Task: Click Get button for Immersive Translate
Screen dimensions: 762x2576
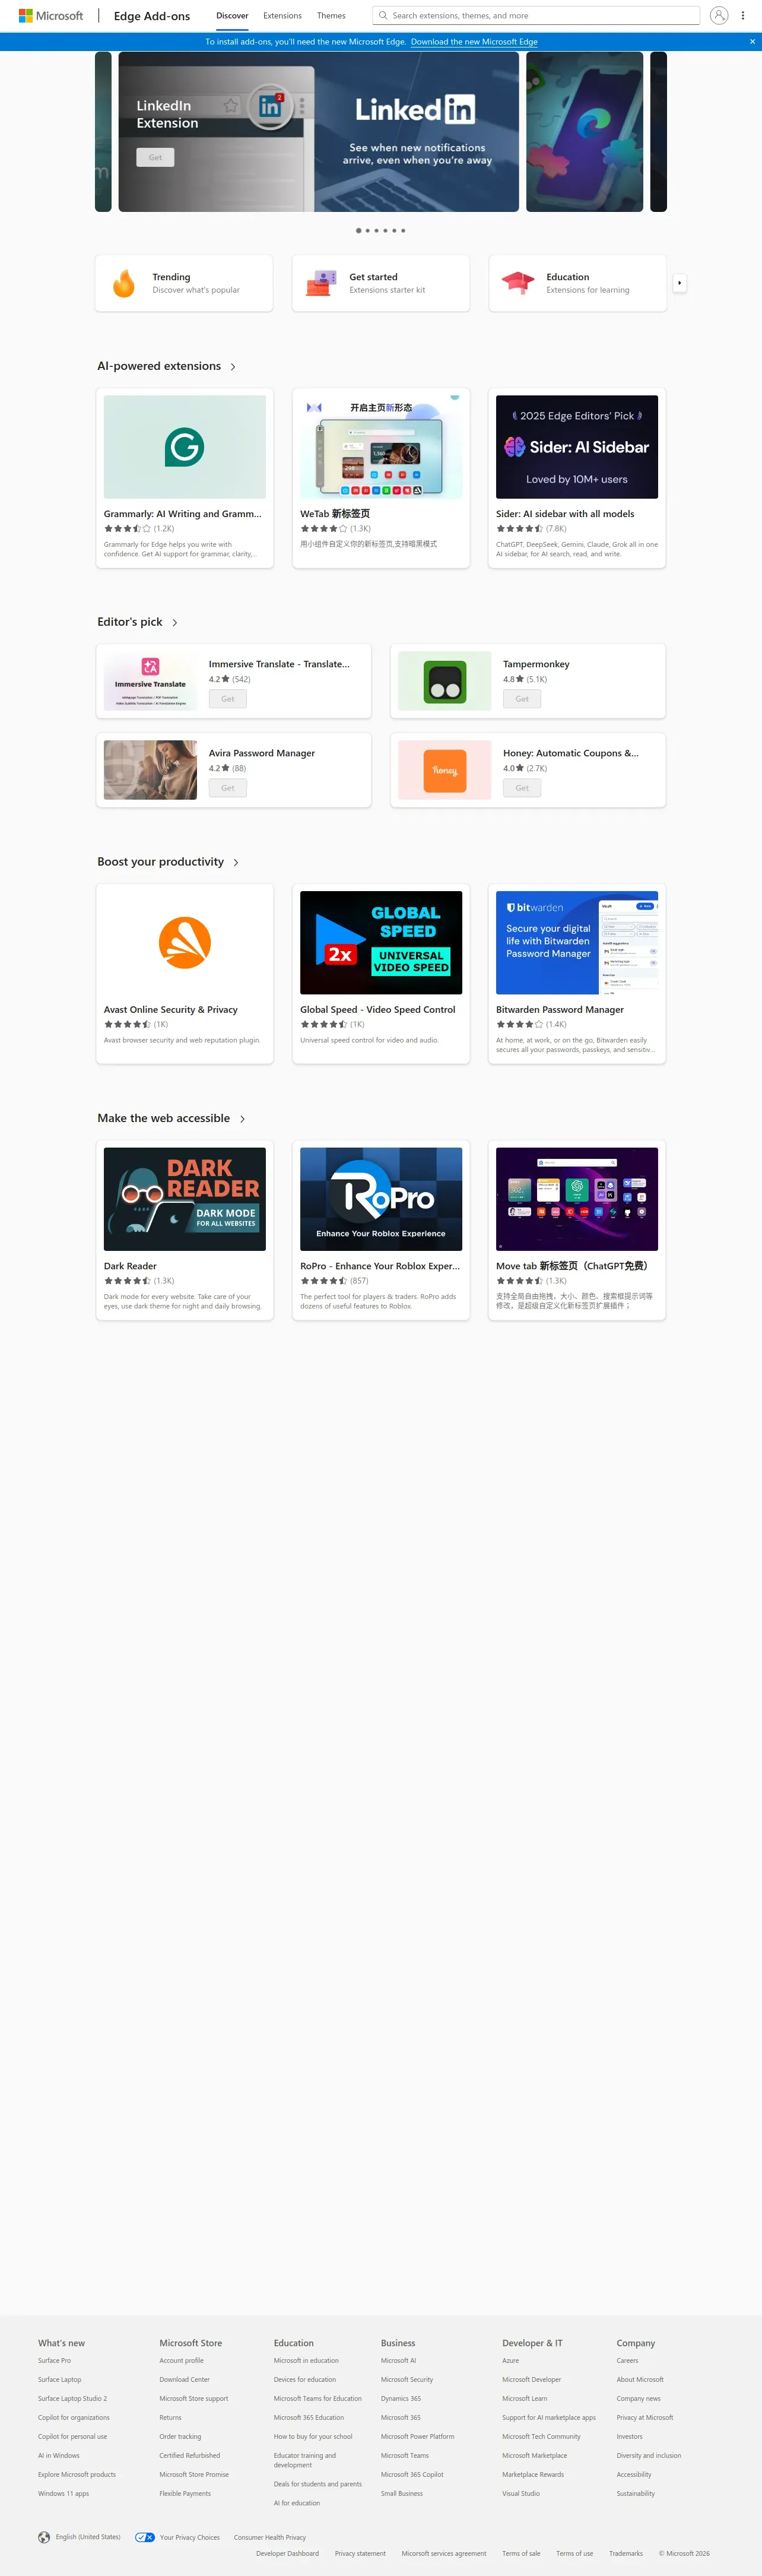Action: tap(228, 699)
